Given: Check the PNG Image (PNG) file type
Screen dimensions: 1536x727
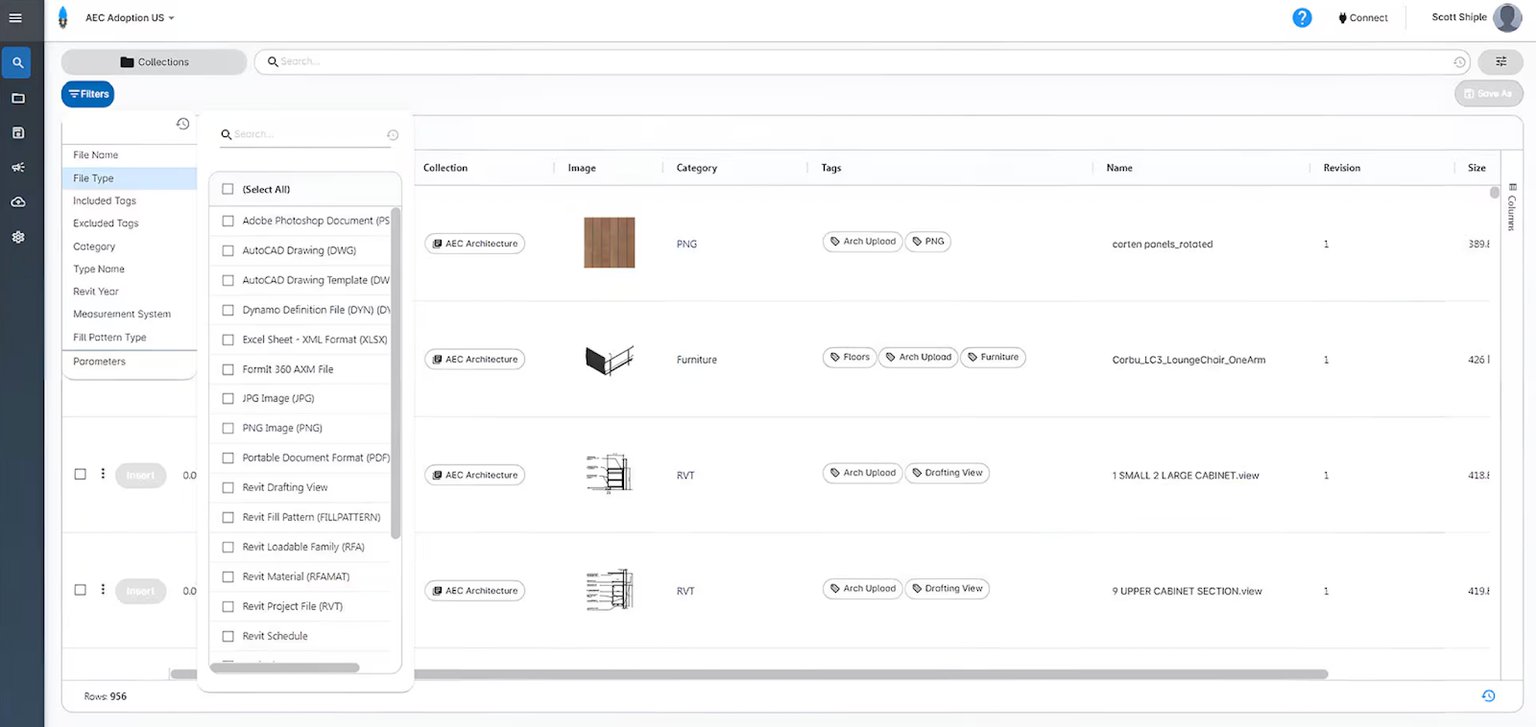Looking at the screenshot, I should click(227, 427).
